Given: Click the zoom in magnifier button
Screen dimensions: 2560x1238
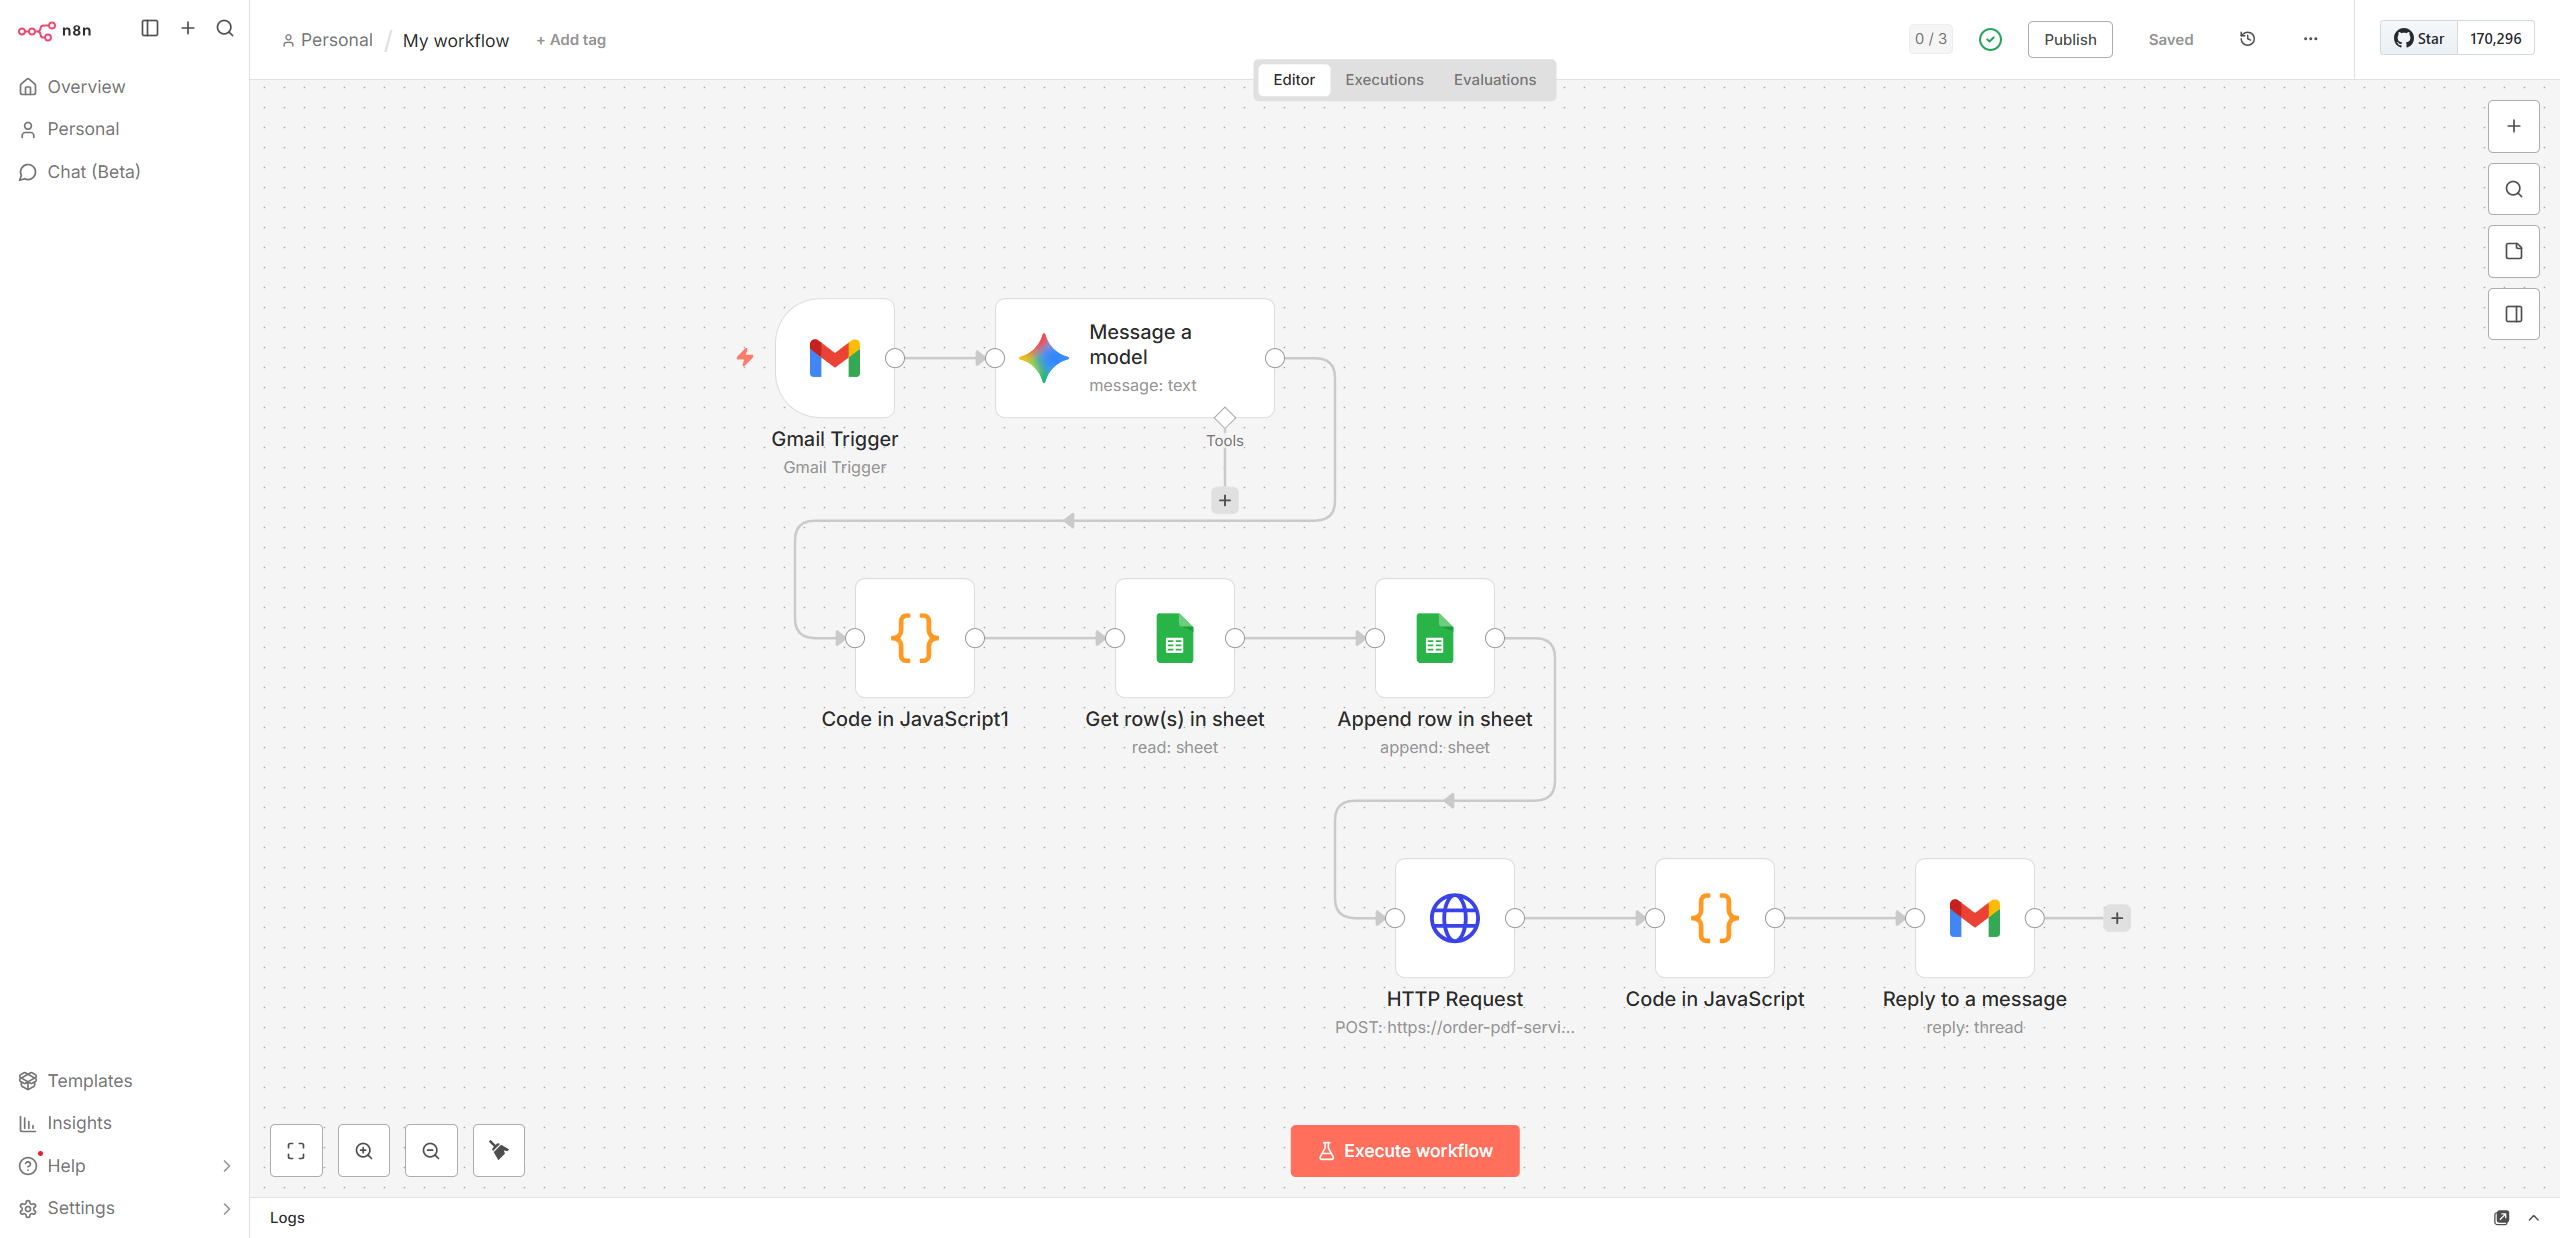Looking at the screenshot, I should click(364, 1151).
